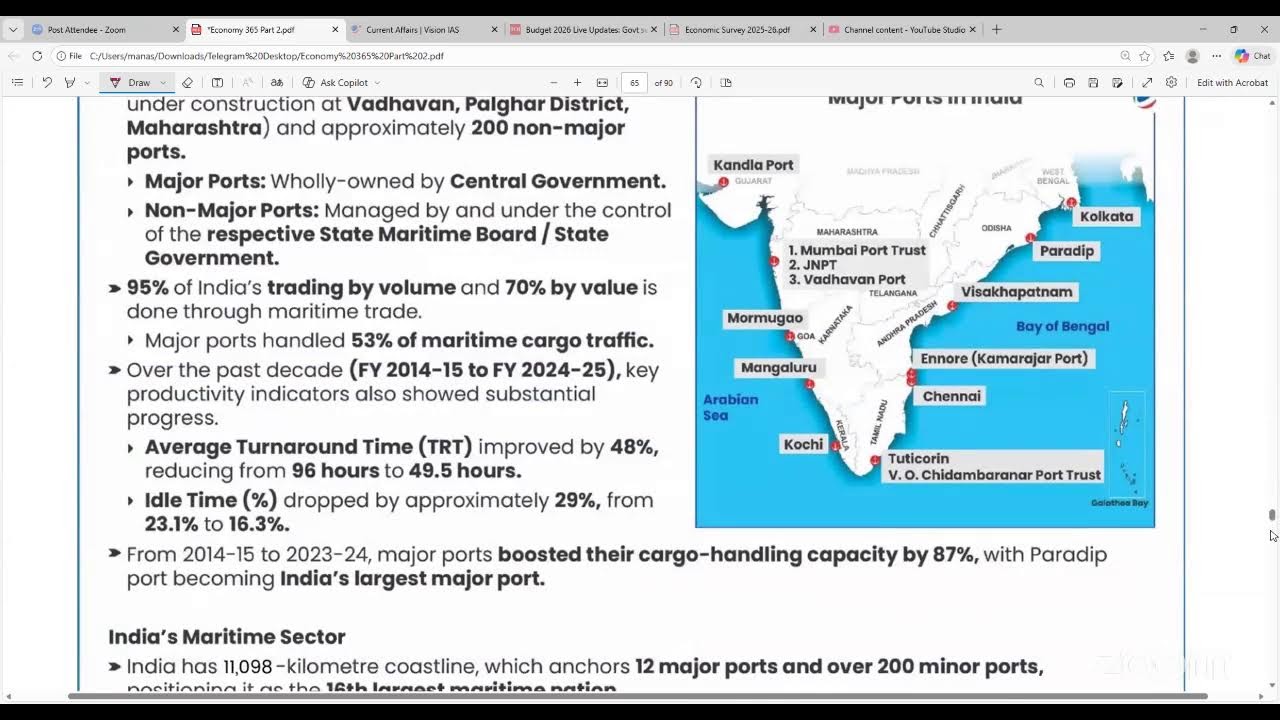
Task: Open the Draw tool options dropdown
Action: pos(163,83)
